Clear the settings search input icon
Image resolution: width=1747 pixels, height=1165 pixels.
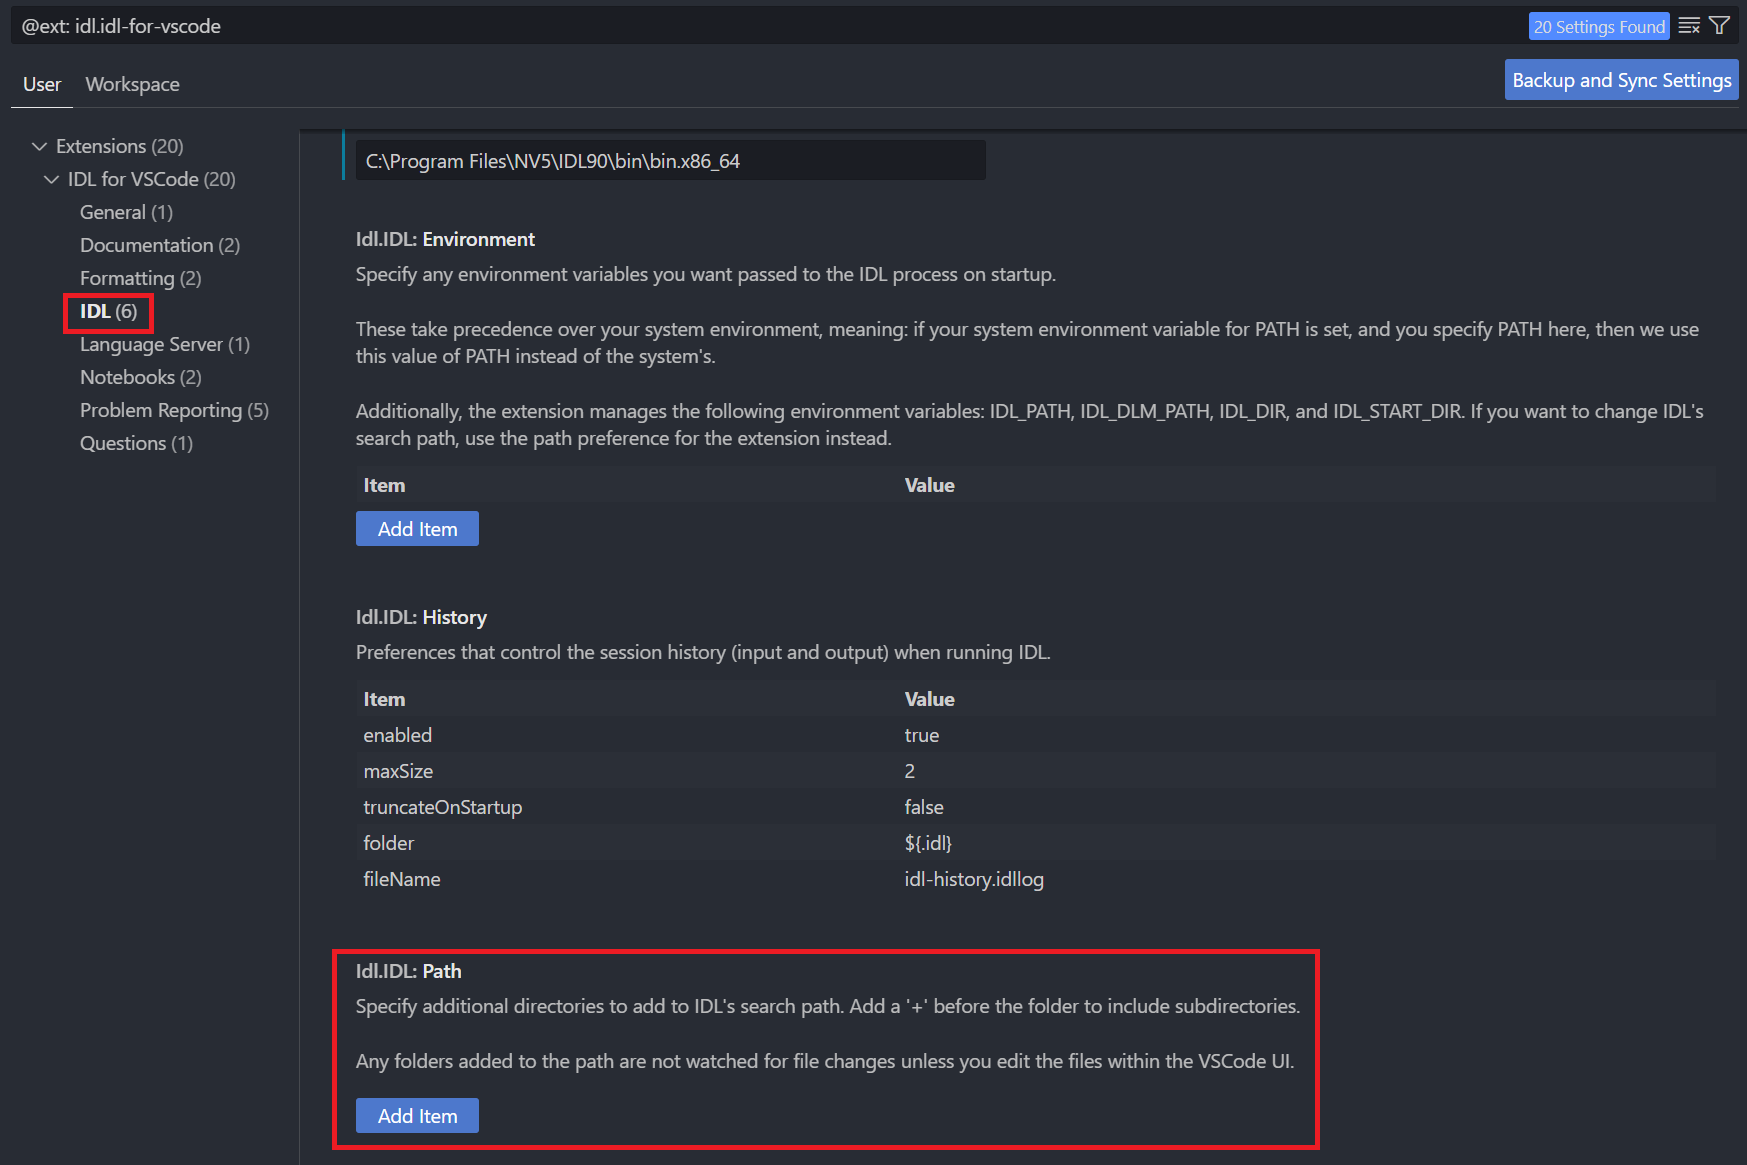[1689, 26]
